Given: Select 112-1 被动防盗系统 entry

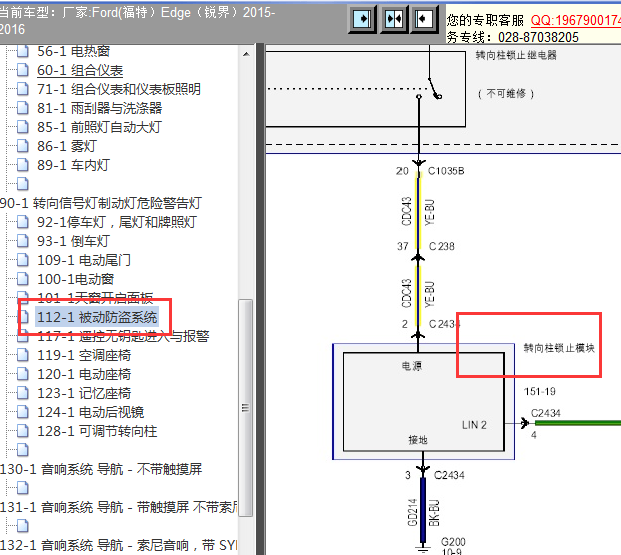Looking at the screenshot, I should click(97, 317).
